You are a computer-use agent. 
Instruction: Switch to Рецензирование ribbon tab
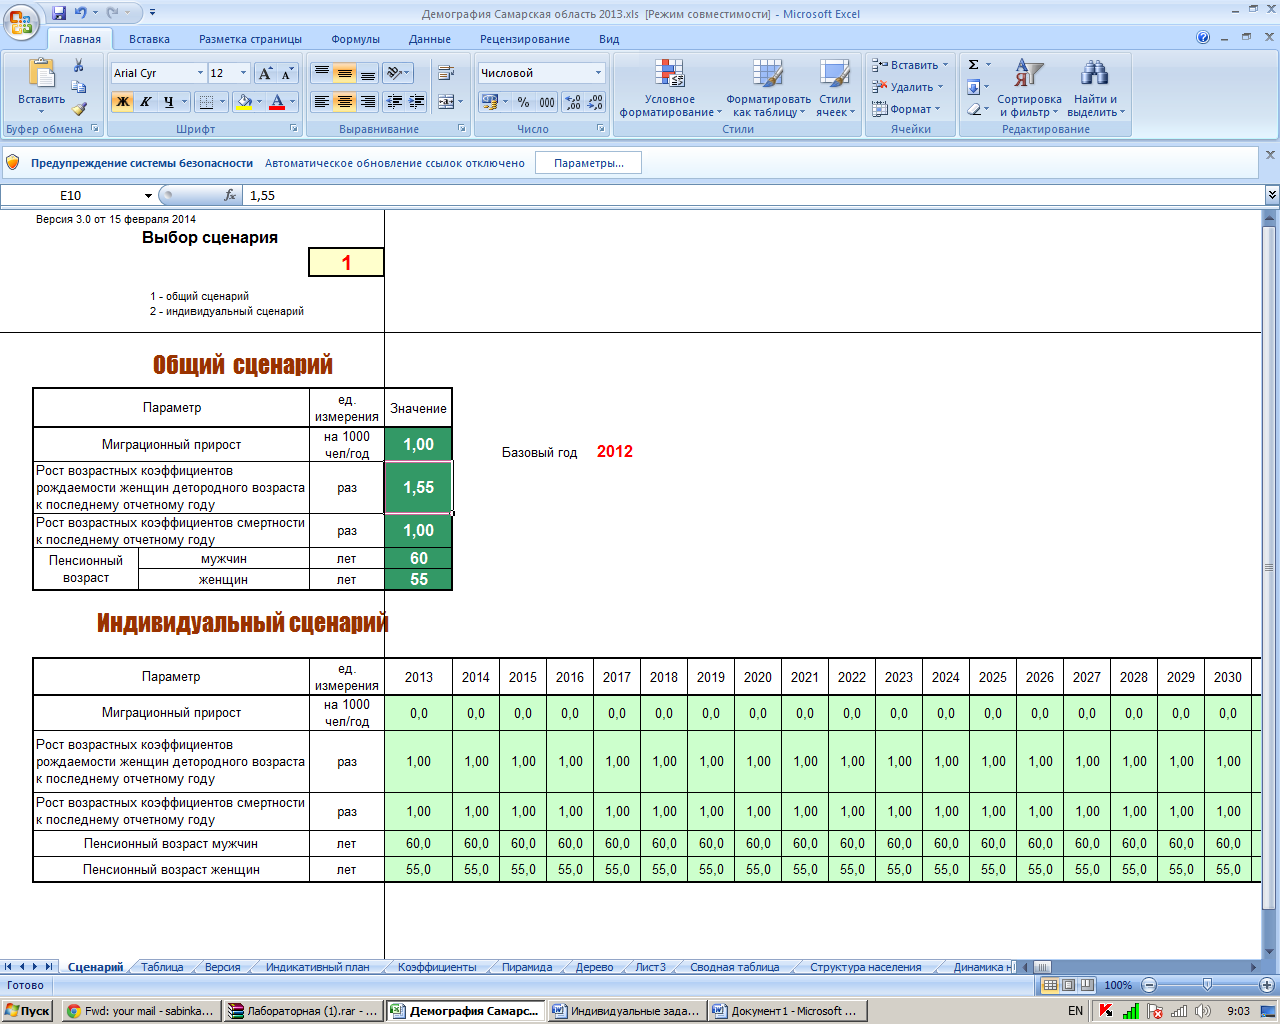coord(525,39)
